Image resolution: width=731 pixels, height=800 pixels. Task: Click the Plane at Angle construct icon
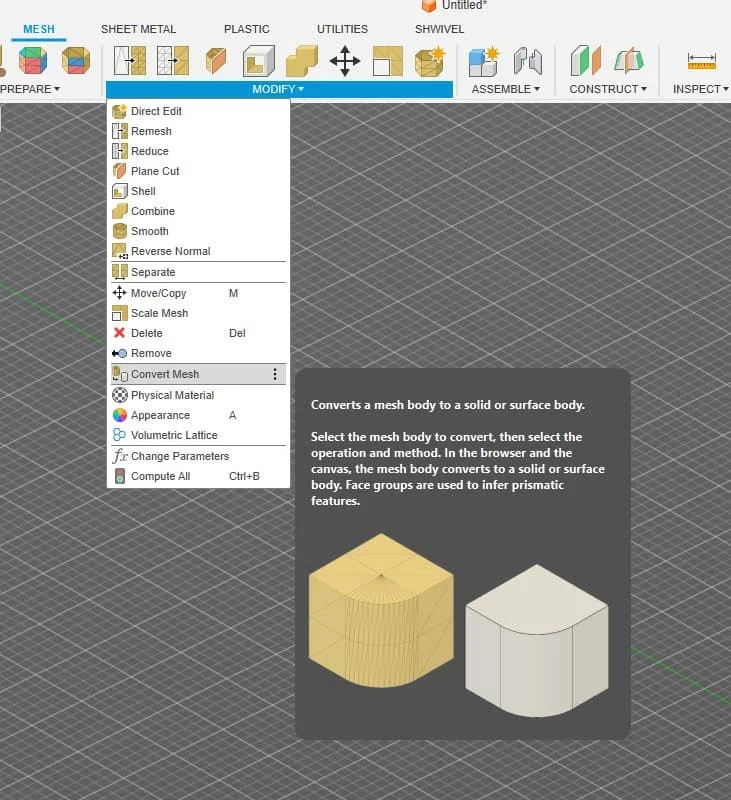[x=629, y=60]
